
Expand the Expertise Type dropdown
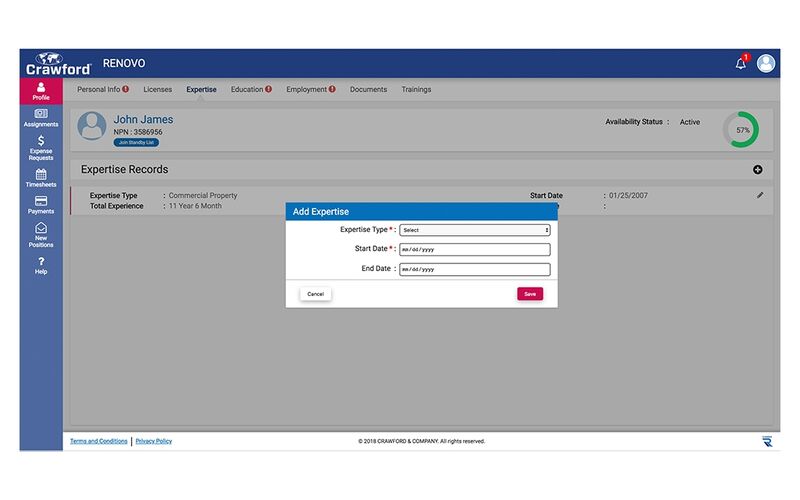474,230
